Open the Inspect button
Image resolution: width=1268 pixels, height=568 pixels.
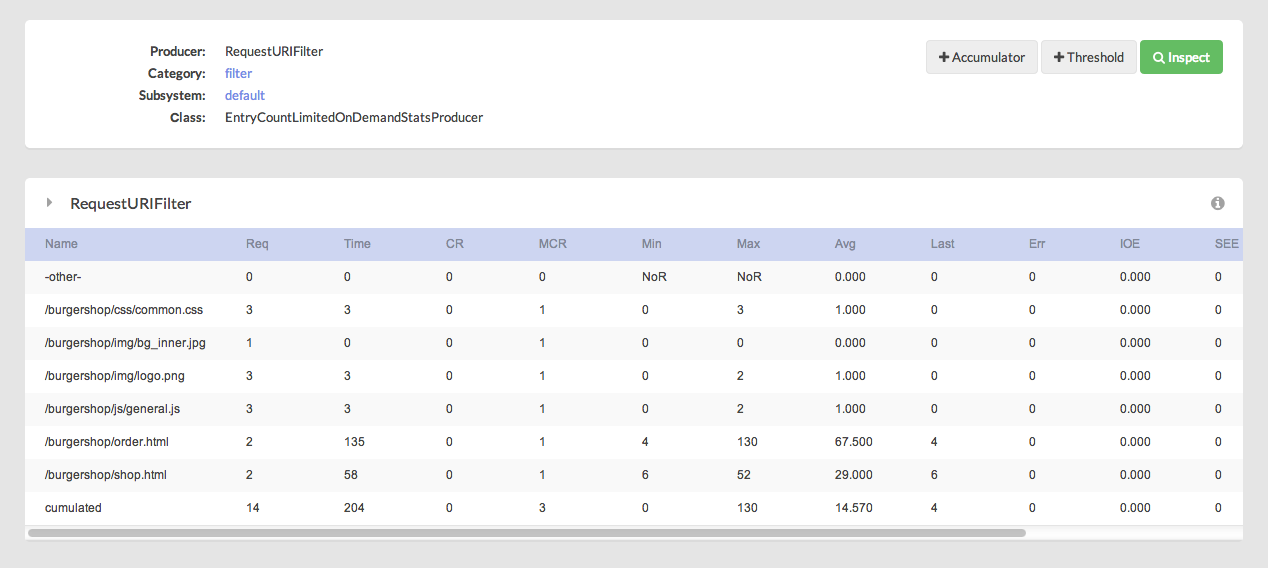(1181, 57)
